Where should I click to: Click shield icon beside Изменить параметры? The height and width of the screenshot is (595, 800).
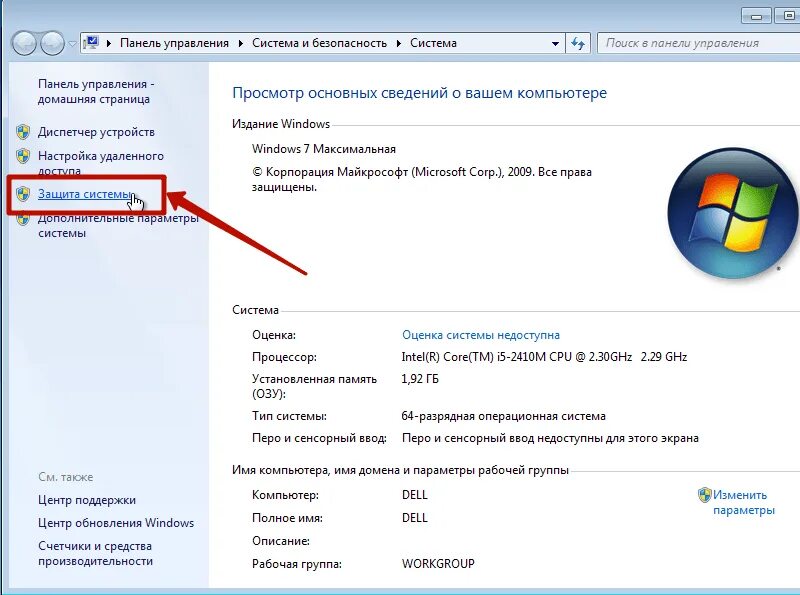click(x=705, y=495)
